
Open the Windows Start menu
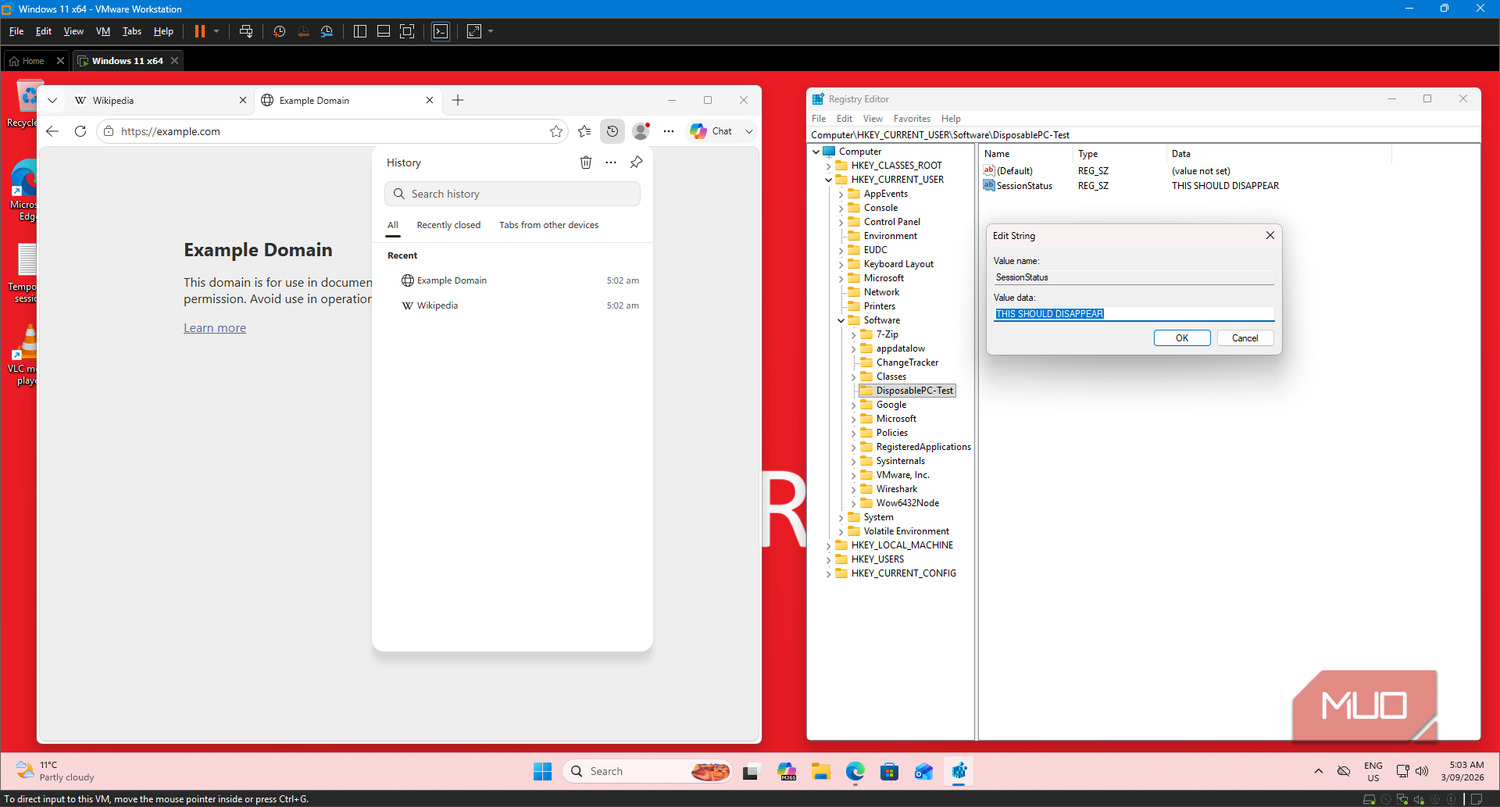pyautogui.click(x=542, y=771)
